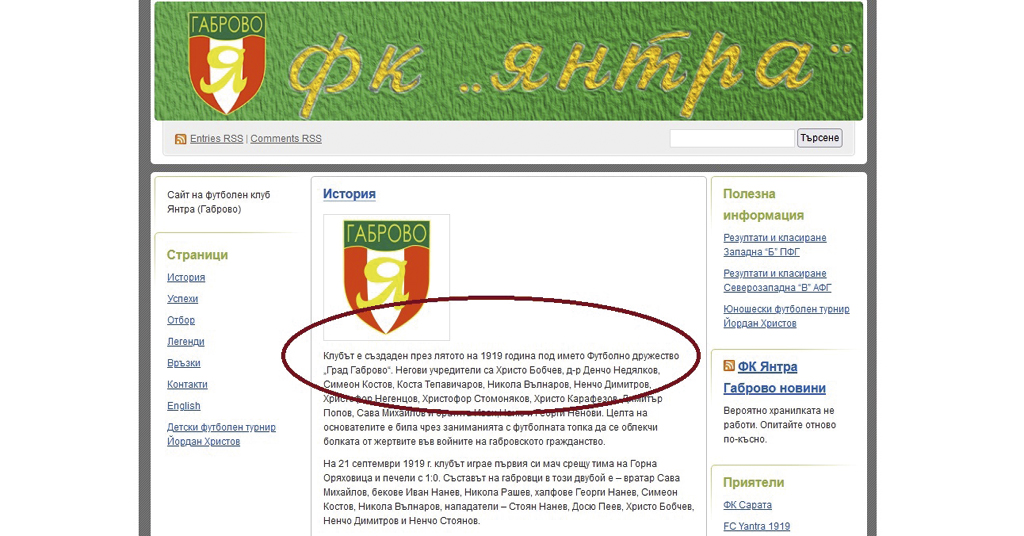Navigate to the Отбор page
Image resolution: width=1024 pixels, height=536 pixels.
[x=181, y=321]
